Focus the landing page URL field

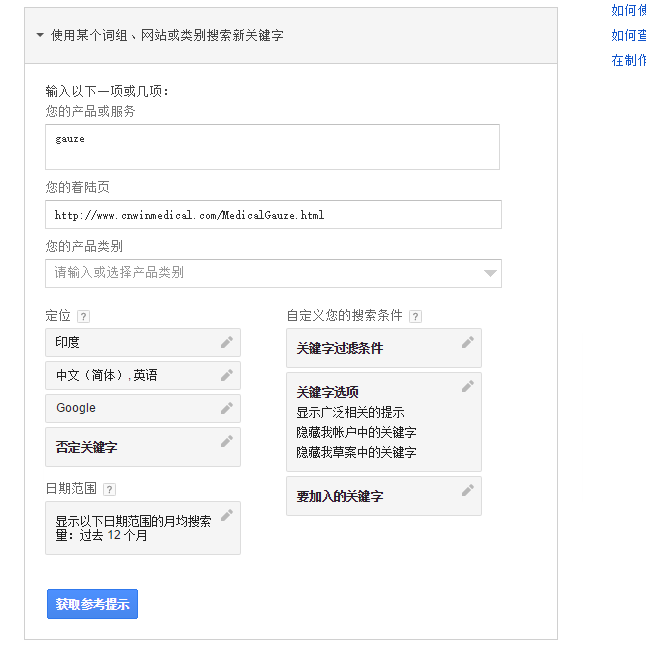point(273,215)
